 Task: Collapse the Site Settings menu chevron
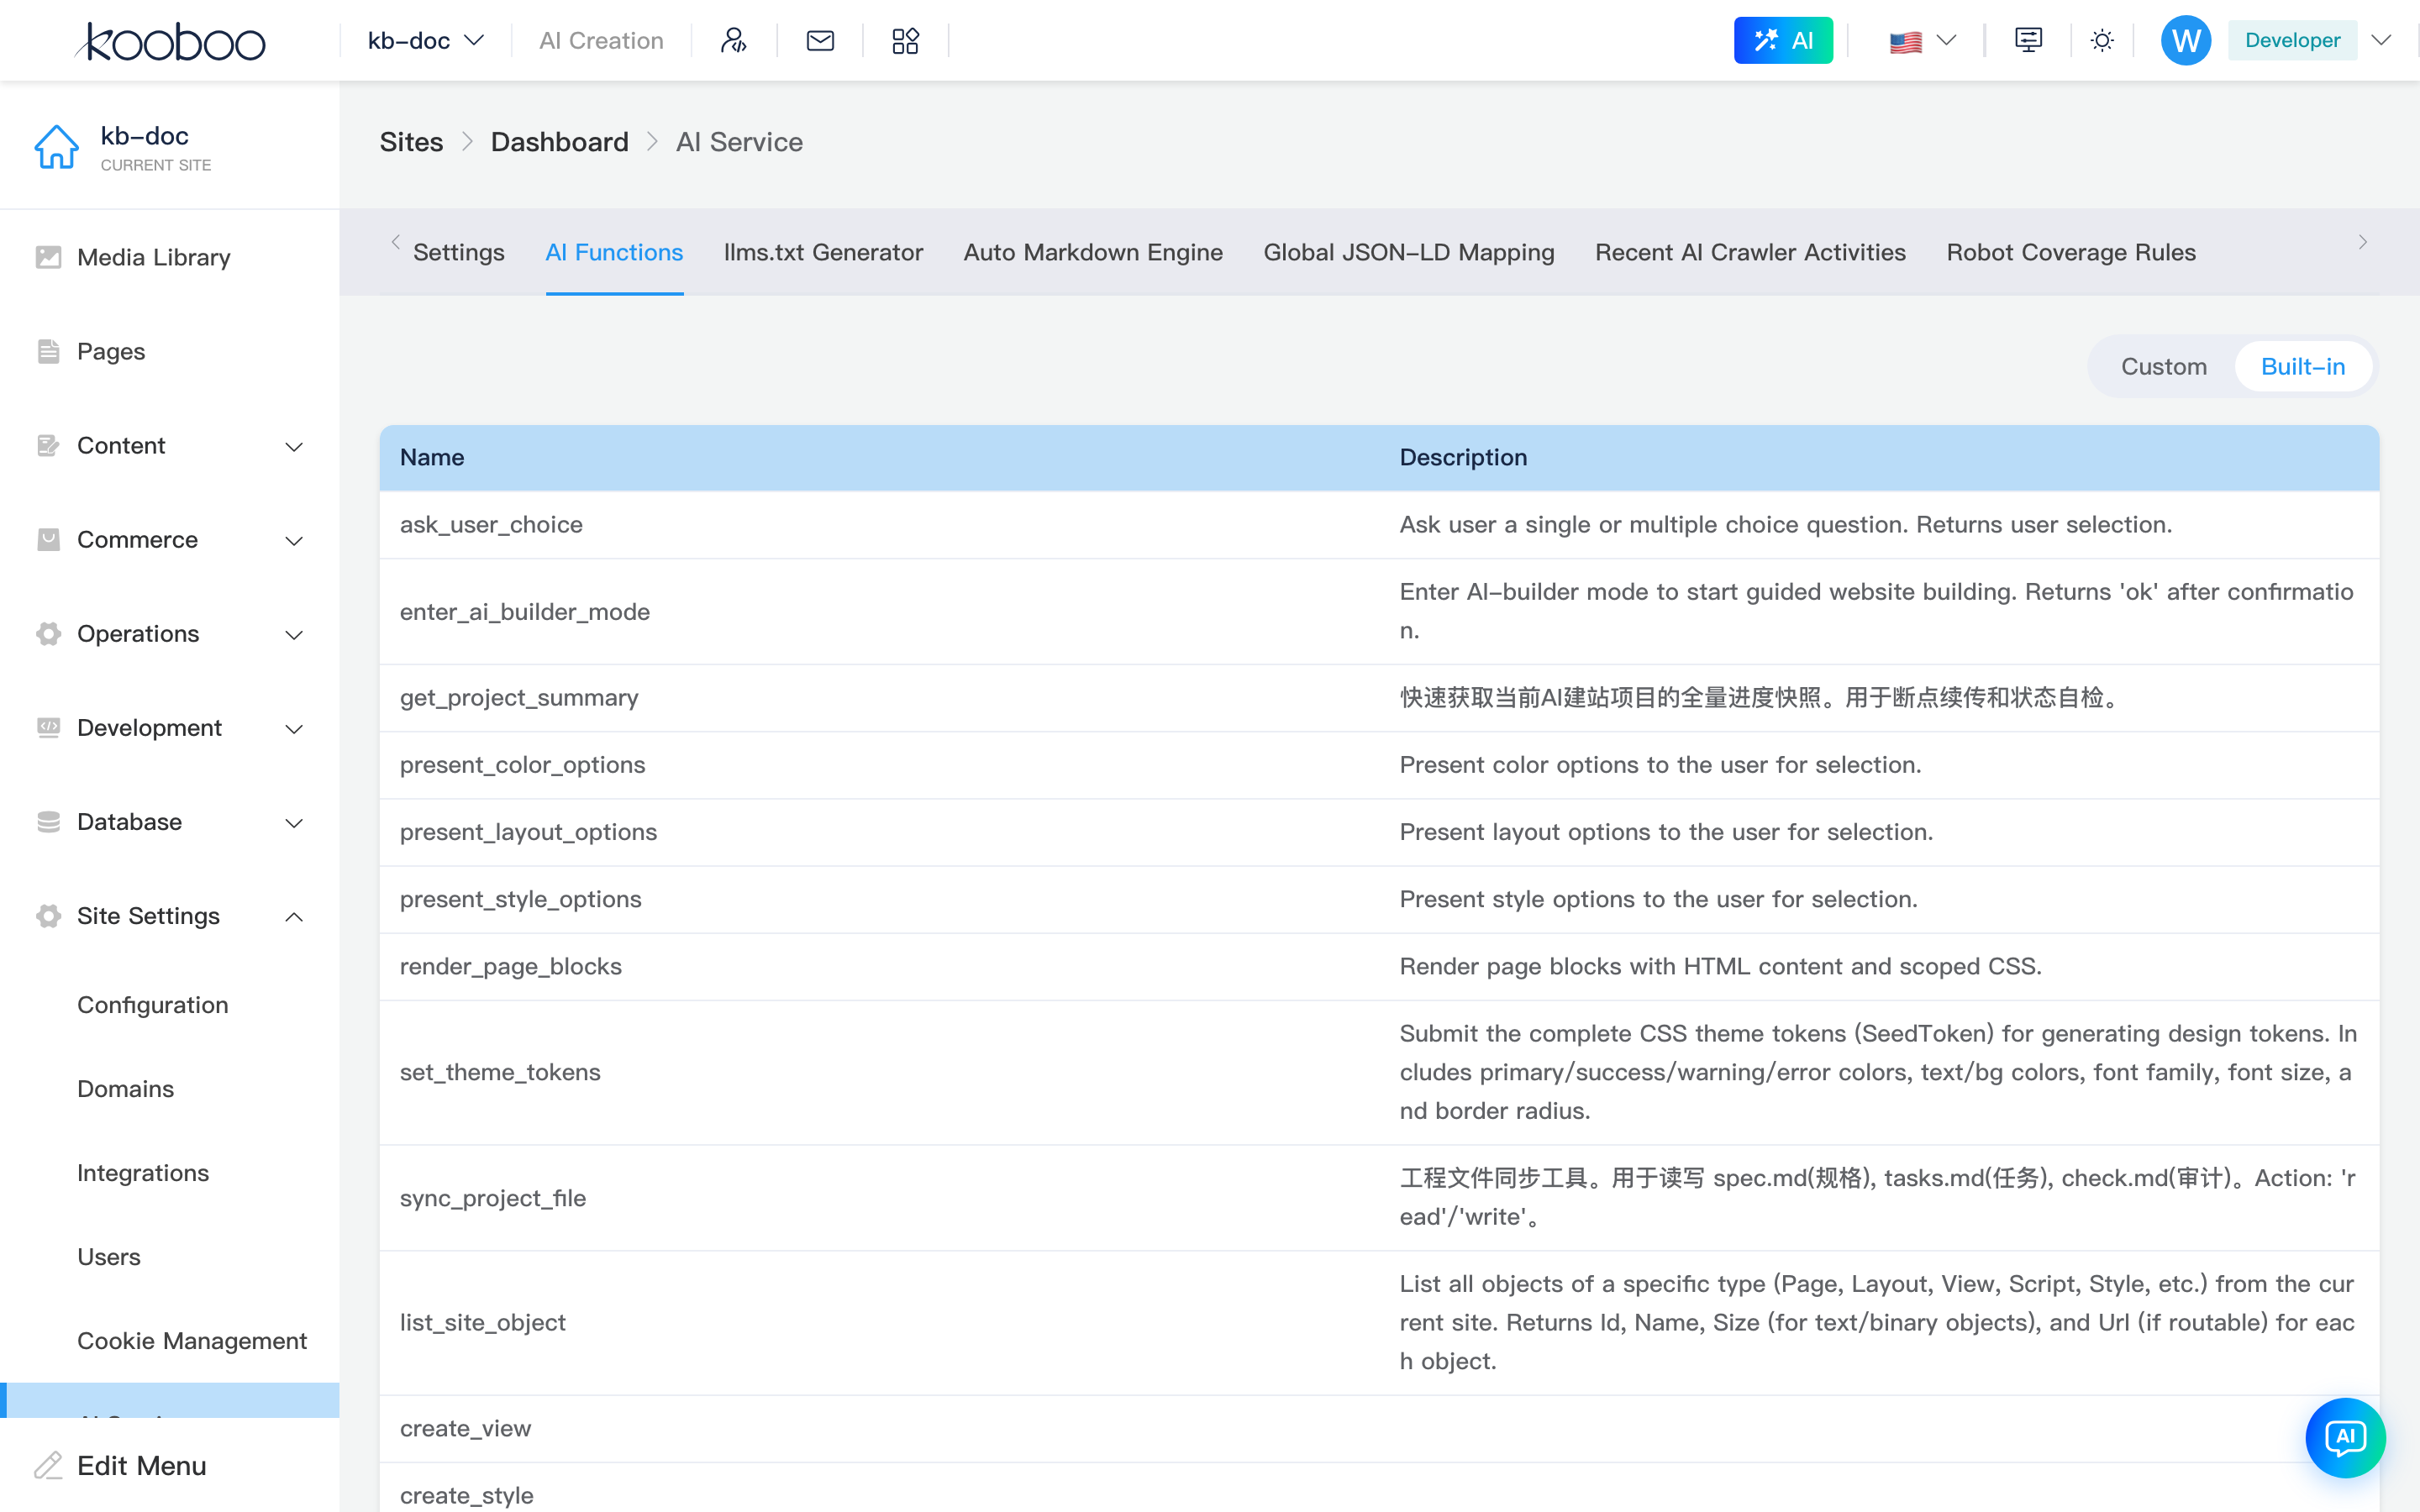point(294,916)
